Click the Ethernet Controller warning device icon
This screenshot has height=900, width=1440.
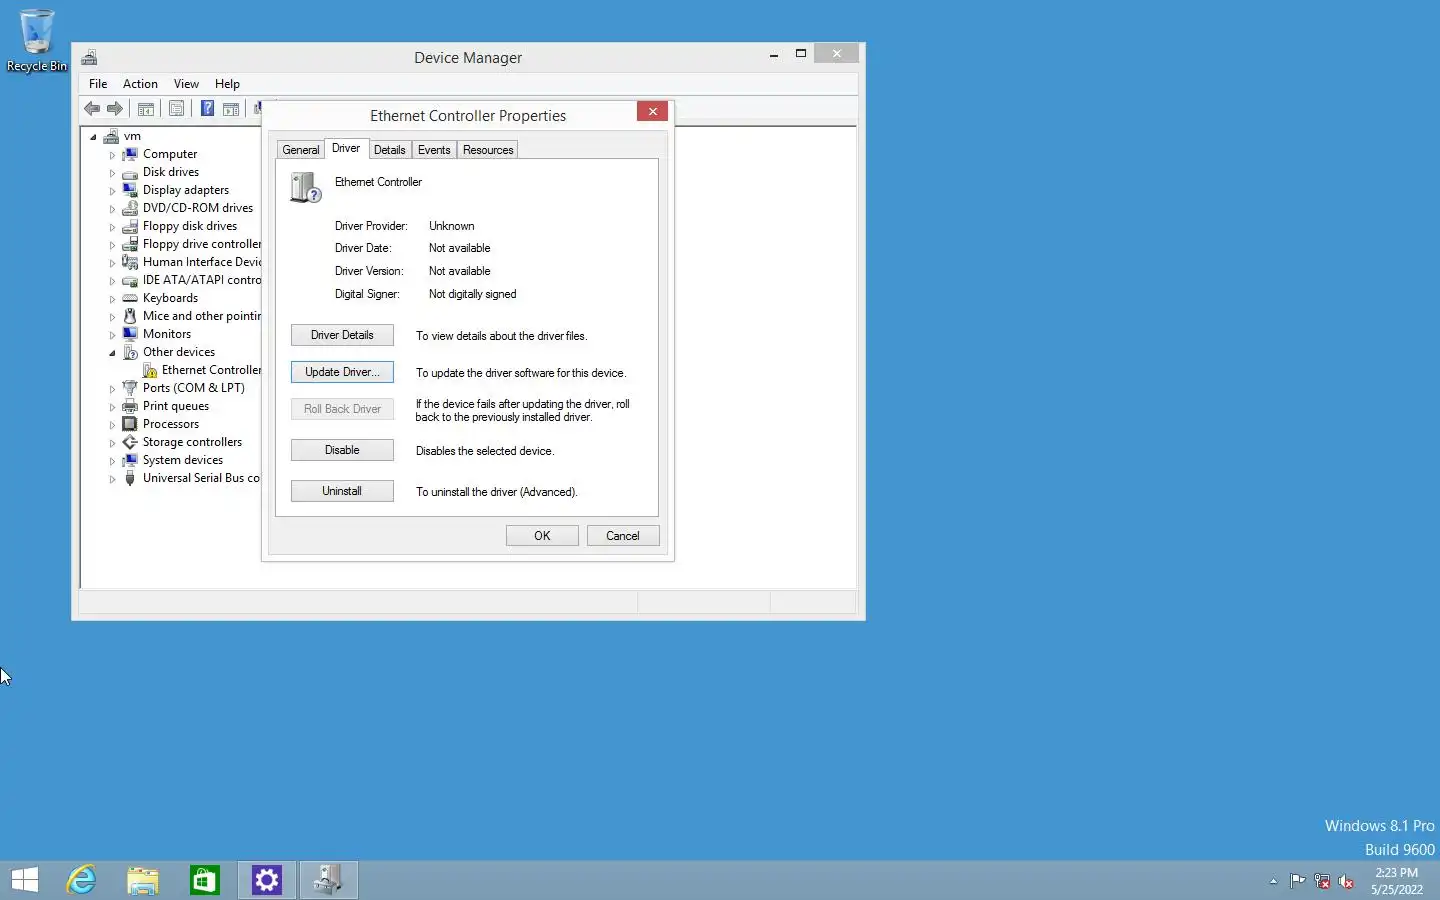tap(149, 370)
